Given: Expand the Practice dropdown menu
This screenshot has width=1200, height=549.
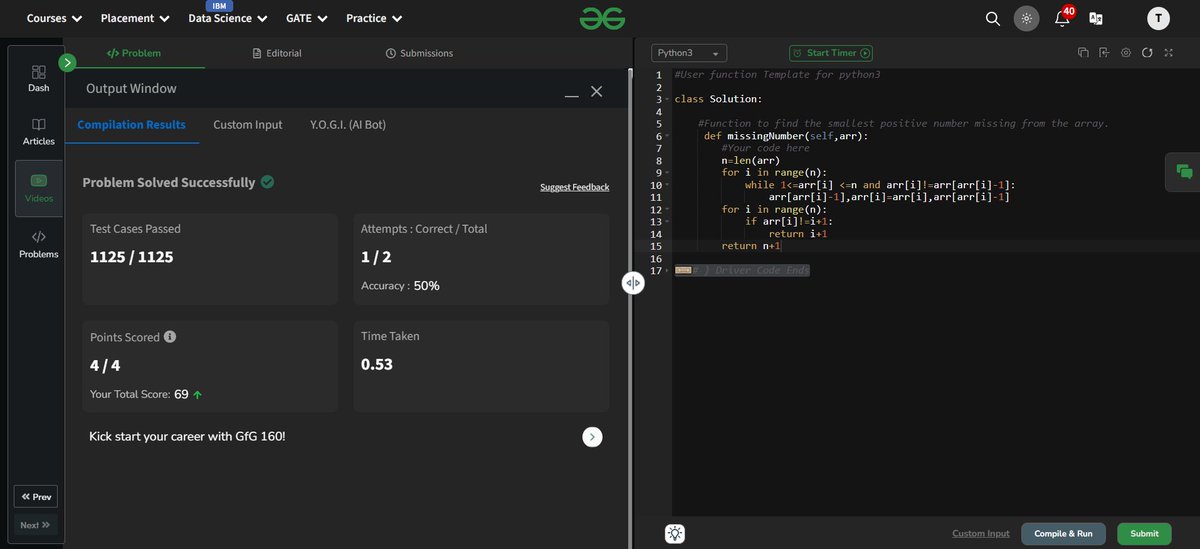Looking at the screenshot, I should 374,18.
